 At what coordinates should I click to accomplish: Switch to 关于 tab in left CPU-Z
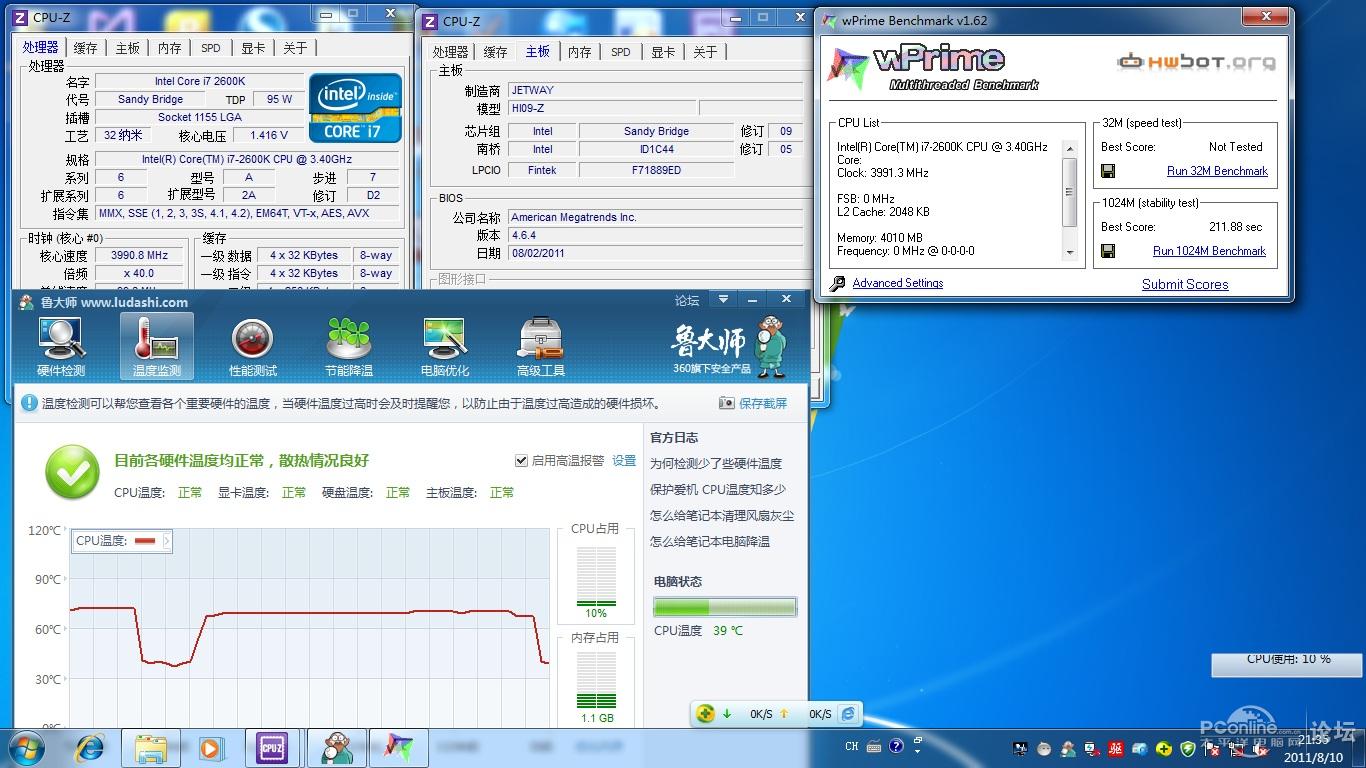295,47
